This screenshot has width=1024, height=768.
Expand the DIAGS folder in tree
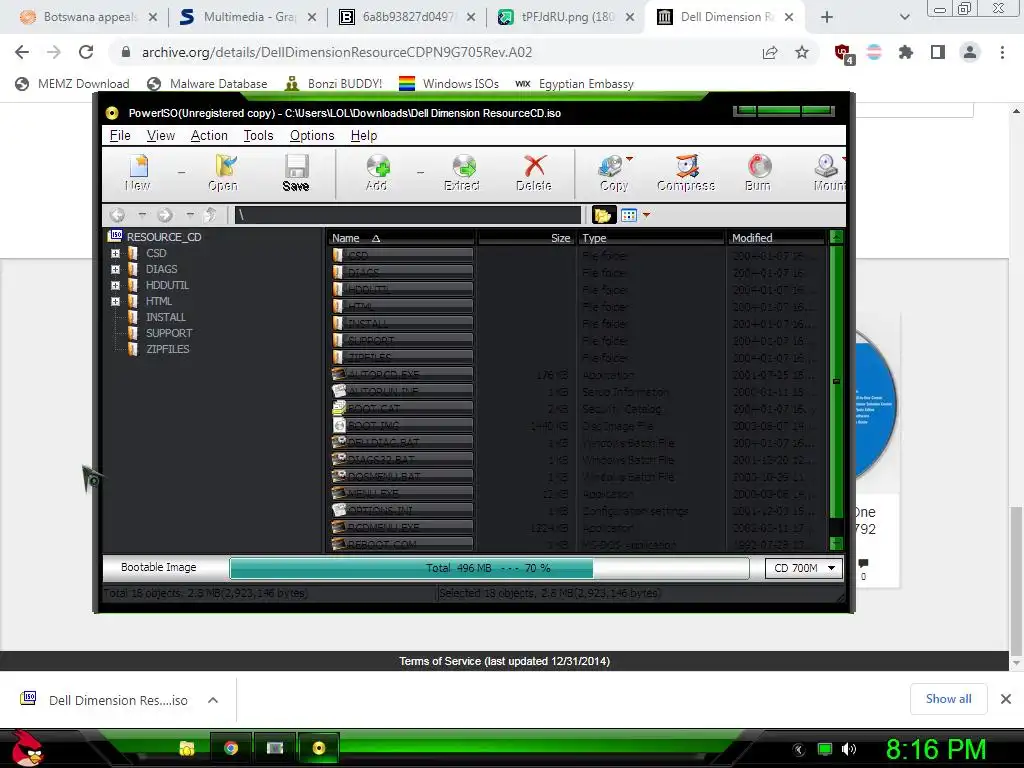click(116, 269)
